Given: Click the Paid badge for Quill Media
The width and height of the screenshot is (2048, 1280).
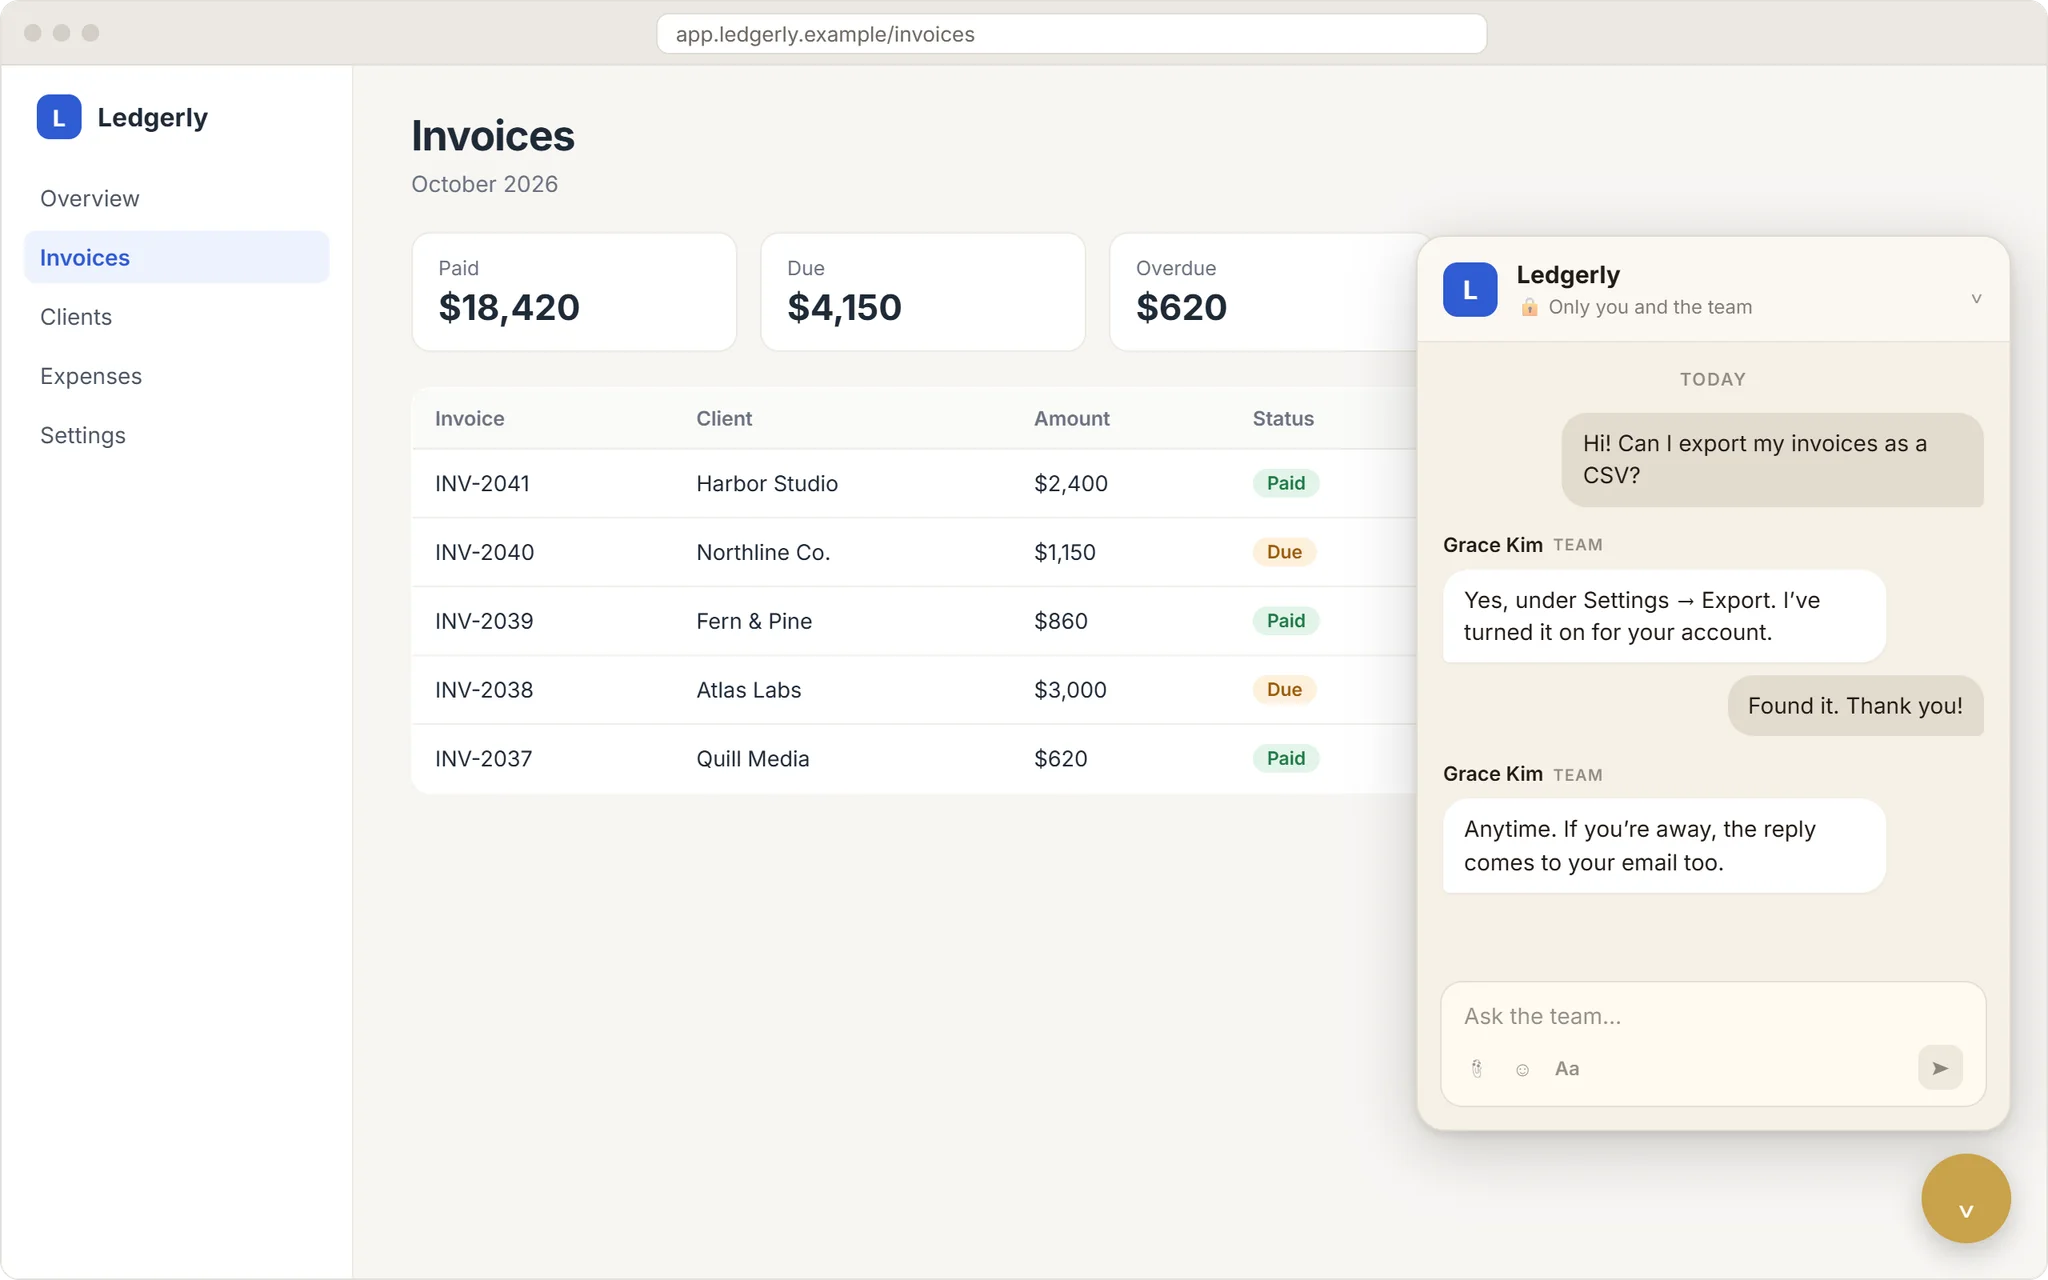Looking at the screenshot, I should pyautogui.click(x=1286, y=758).
